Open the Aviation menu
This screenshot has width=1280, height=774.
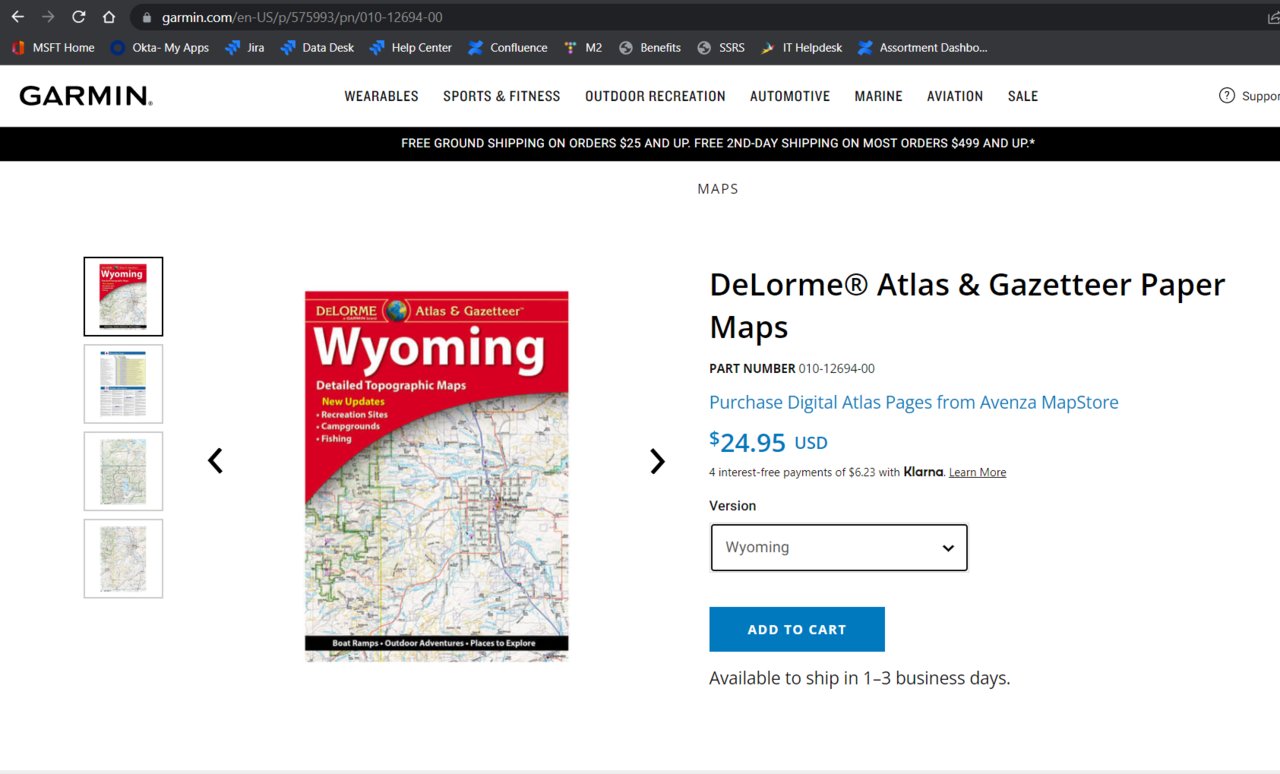(x=955, y=96)
